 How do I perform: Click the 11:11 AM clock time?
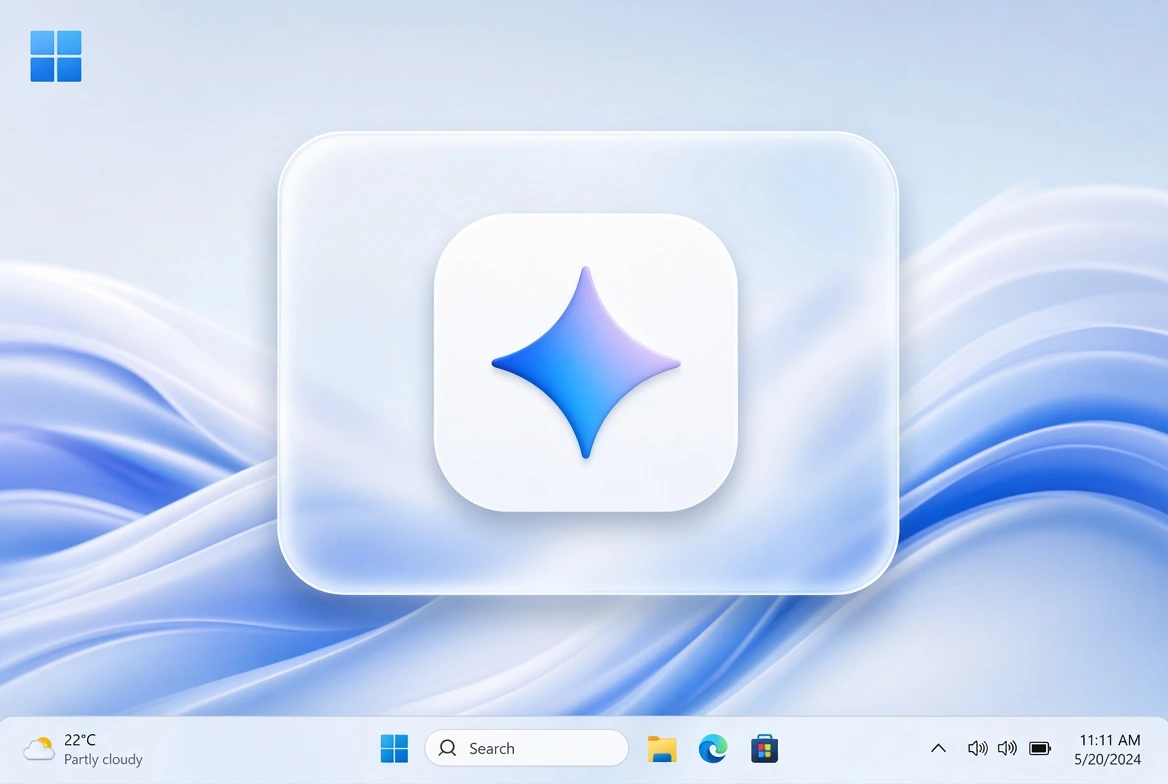tap(1110, 740)
